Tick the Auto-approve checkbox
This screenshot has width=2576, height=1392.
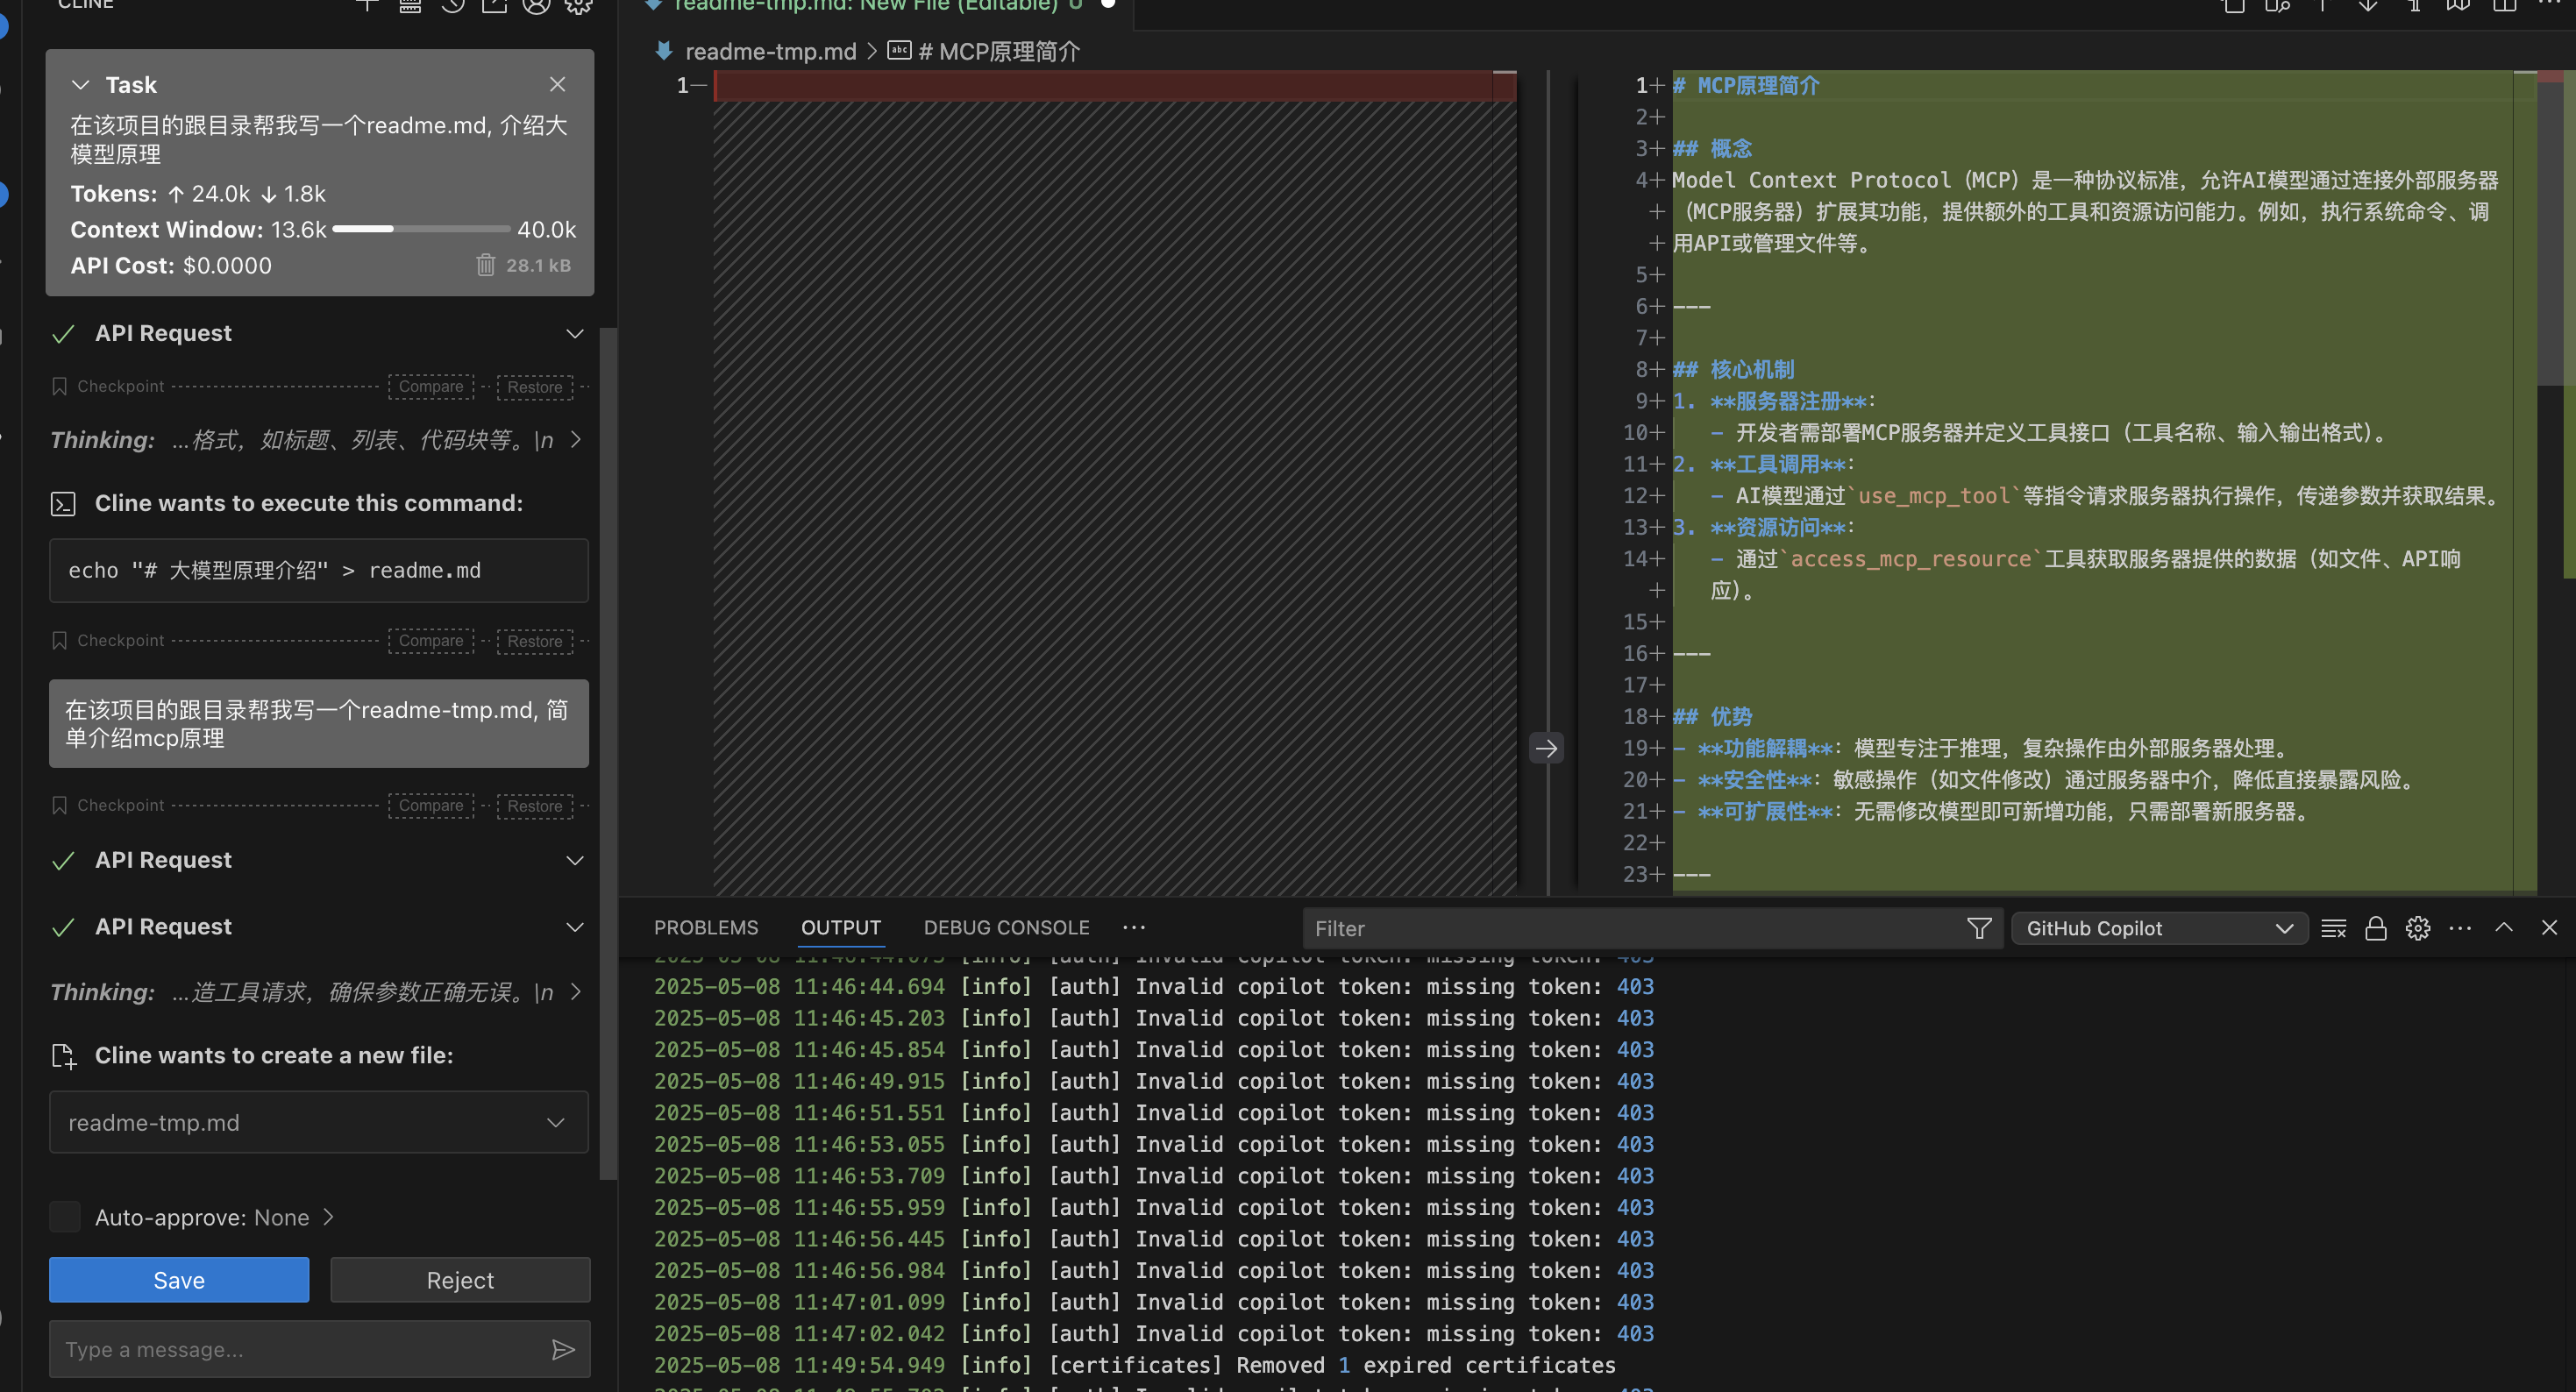coord(65,1217)
